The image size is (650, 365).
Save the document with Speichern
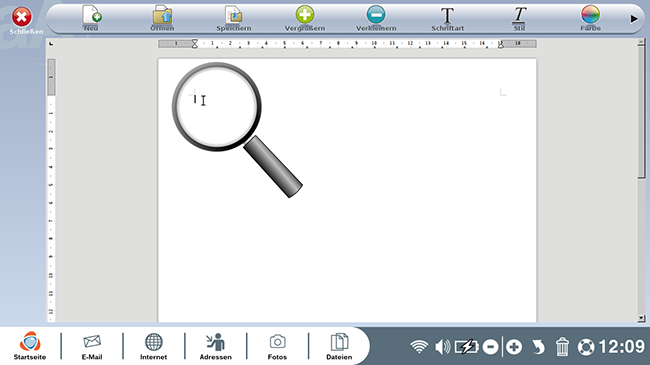click(233, 18)
